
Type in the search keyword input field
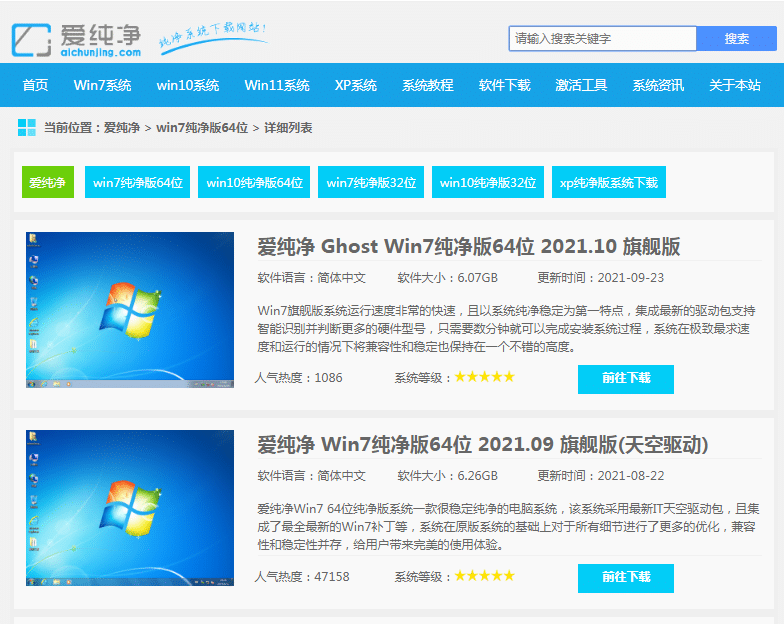pos(602,39)
